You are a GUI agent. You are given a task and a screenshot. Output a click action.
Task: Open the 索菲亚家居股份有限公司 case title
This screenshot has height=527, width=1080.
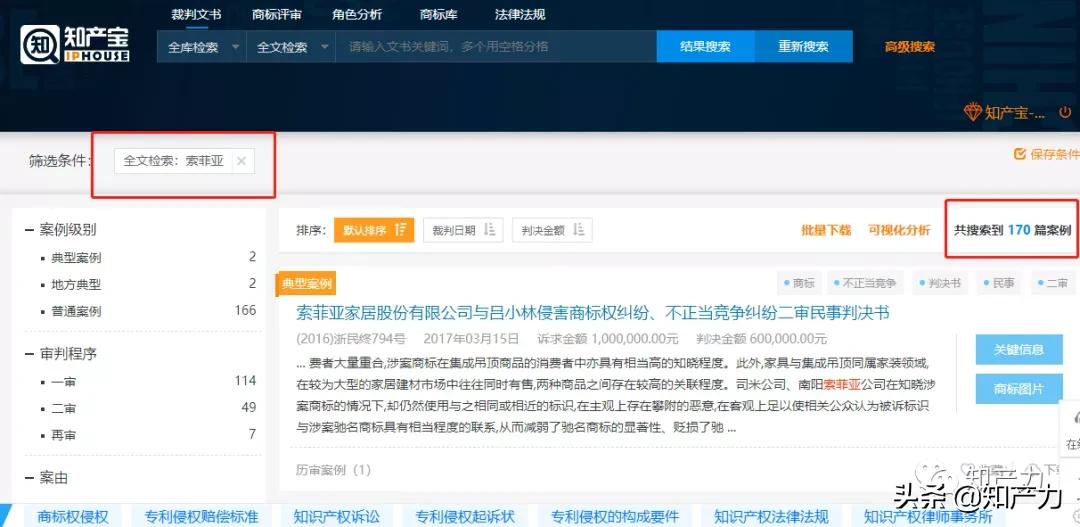click(x=593, y=313)
